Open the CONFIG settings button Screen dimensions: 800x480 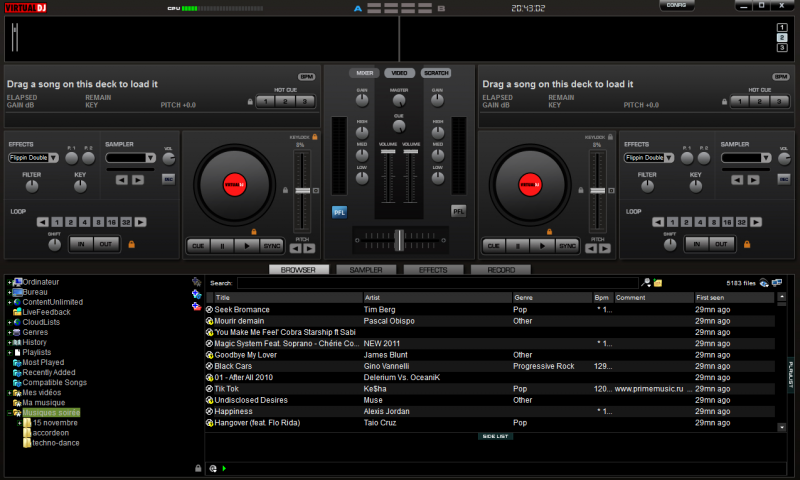coord(677,5)
